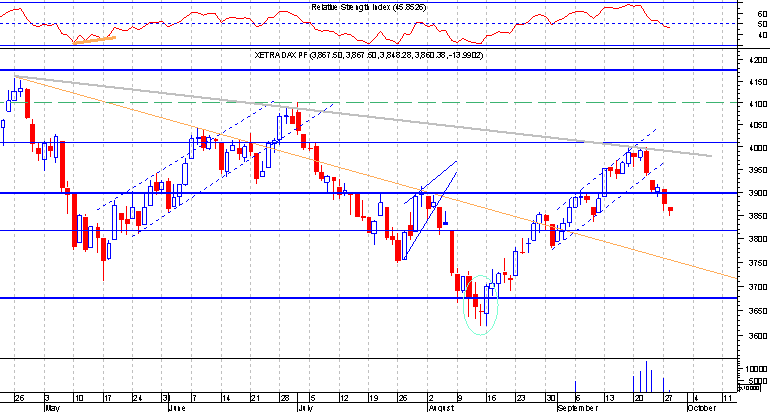
Task: Click the June month label
Action: [176, 408]
